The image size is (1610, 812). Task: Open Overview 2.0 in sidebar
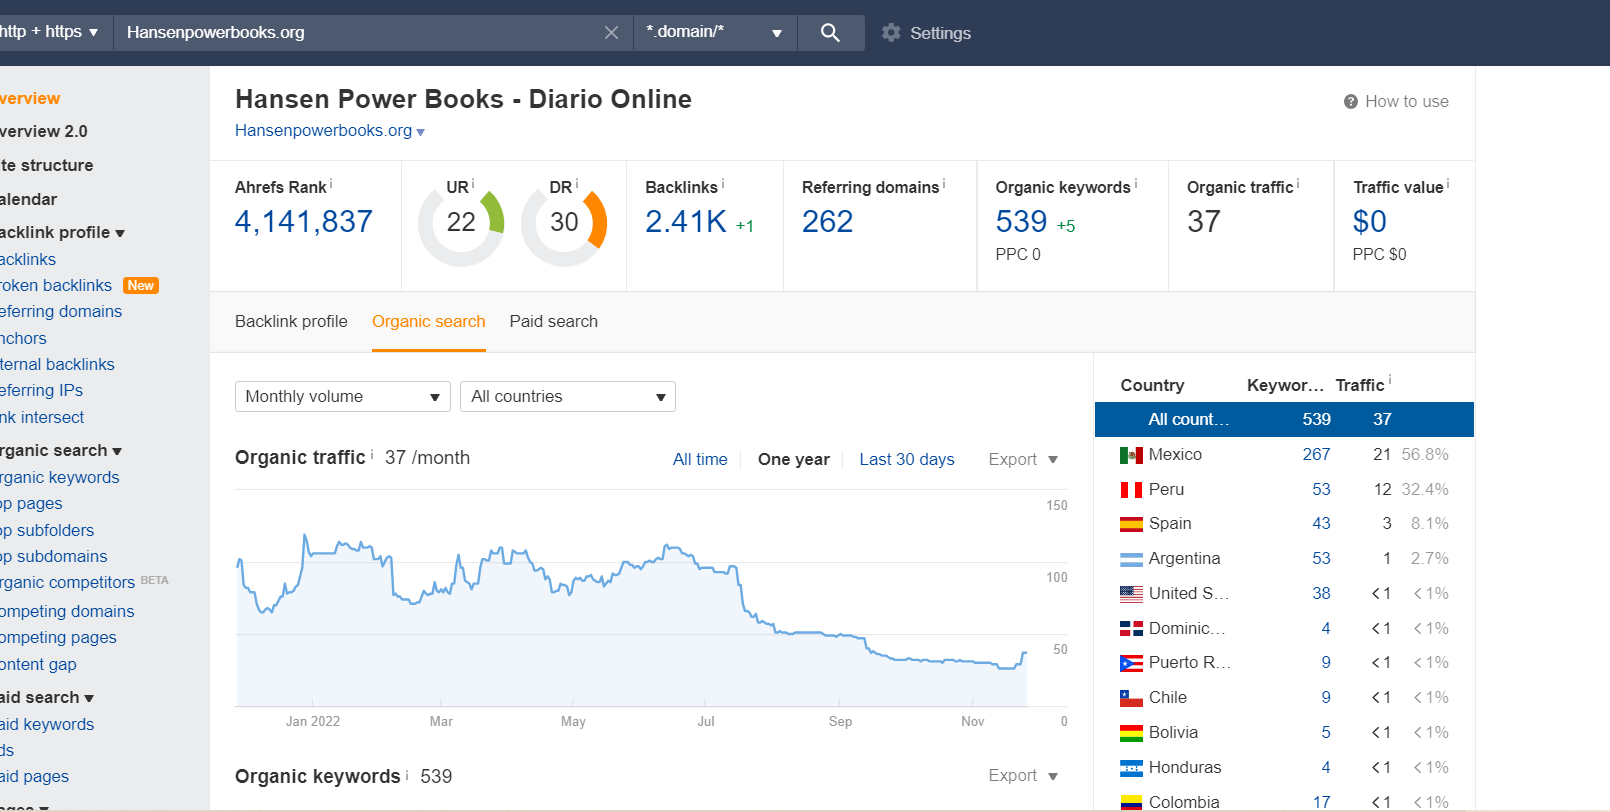(44, 131)
